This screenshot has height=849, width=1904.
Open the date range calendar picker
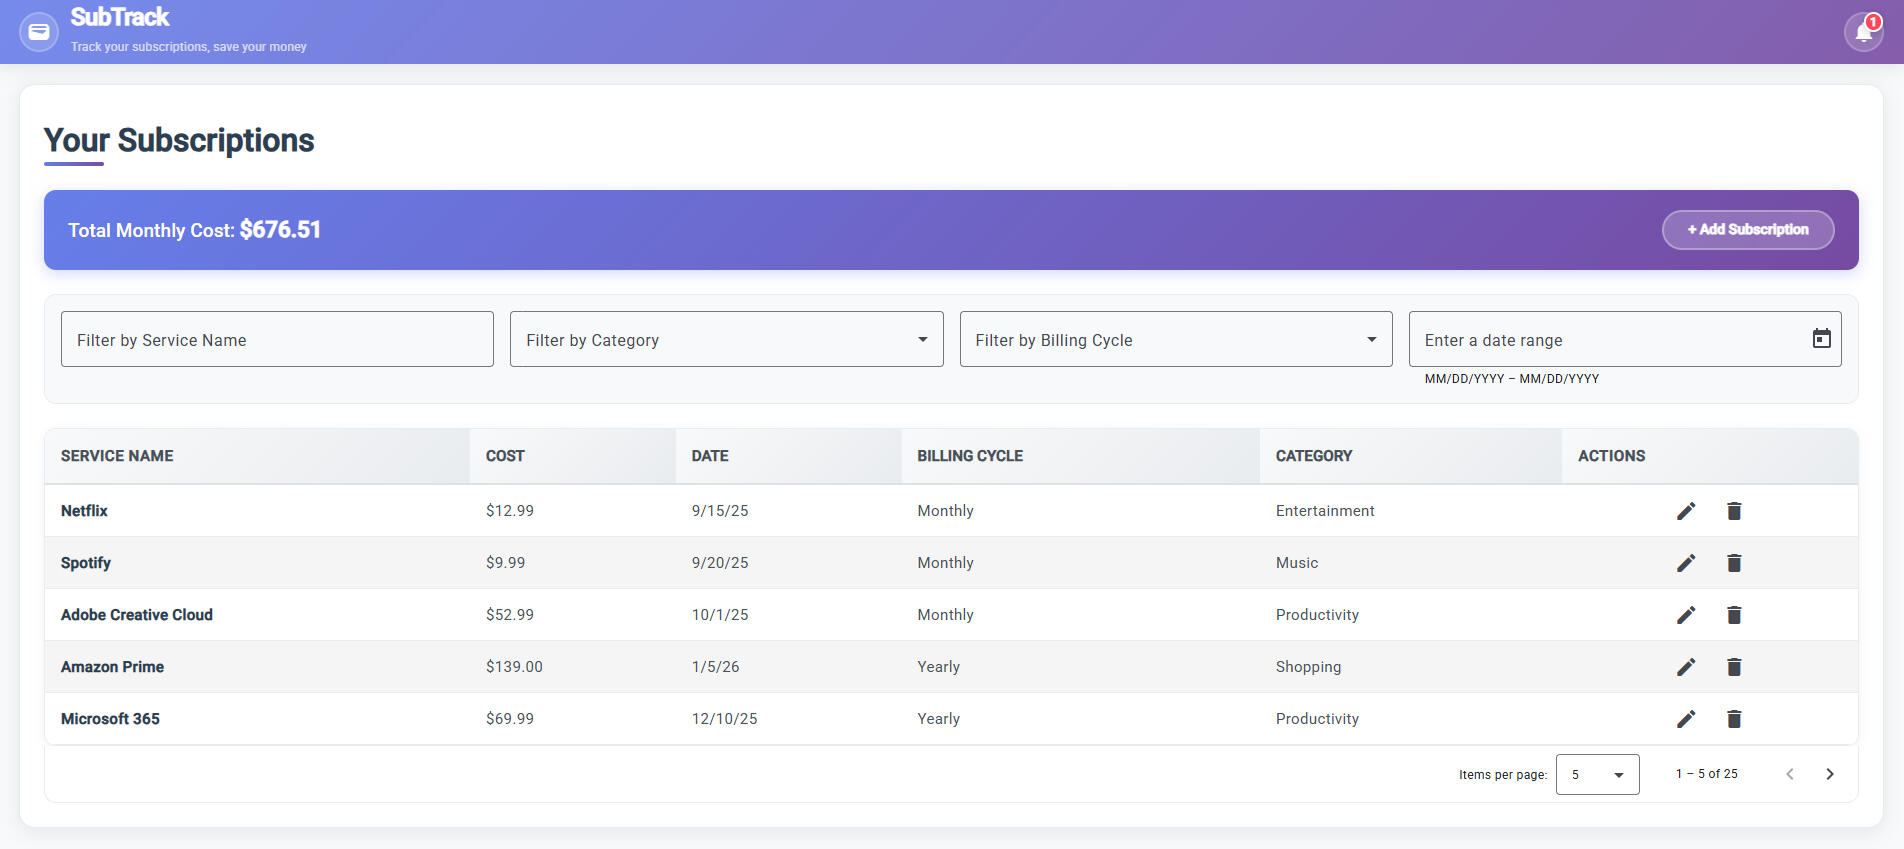point(1821,339)
